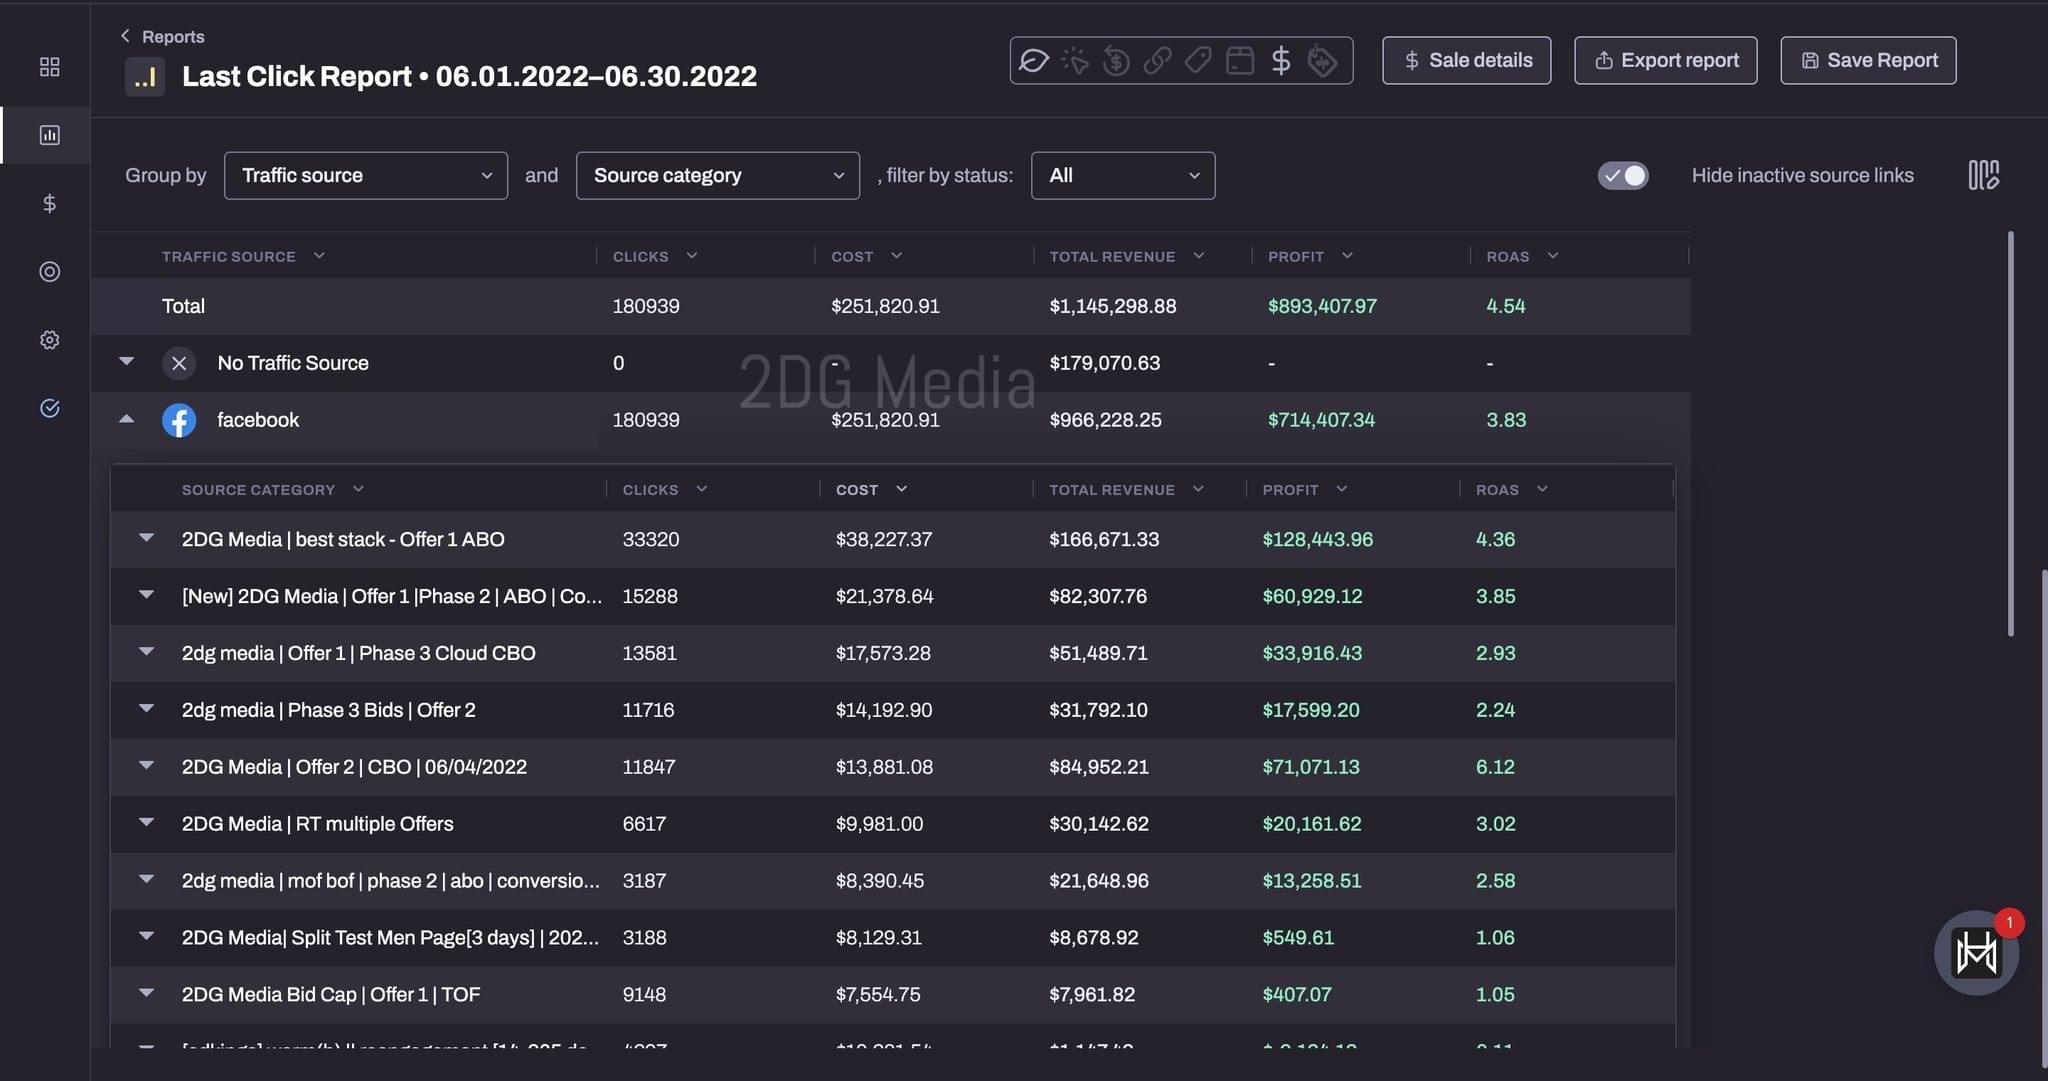The width and height of the screenshot is (2048, 1081).
Task: Sort by top COST column header
Action: coord(867,256)
